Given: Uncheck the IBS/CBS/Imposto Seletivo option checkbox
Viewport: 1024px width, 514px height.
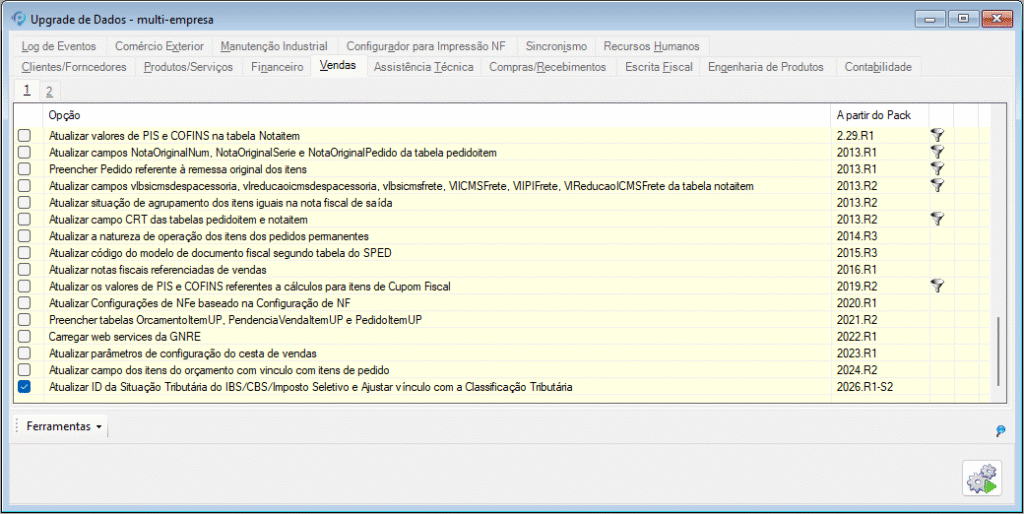Looking at the screenshot, I should tap(24, 387).
